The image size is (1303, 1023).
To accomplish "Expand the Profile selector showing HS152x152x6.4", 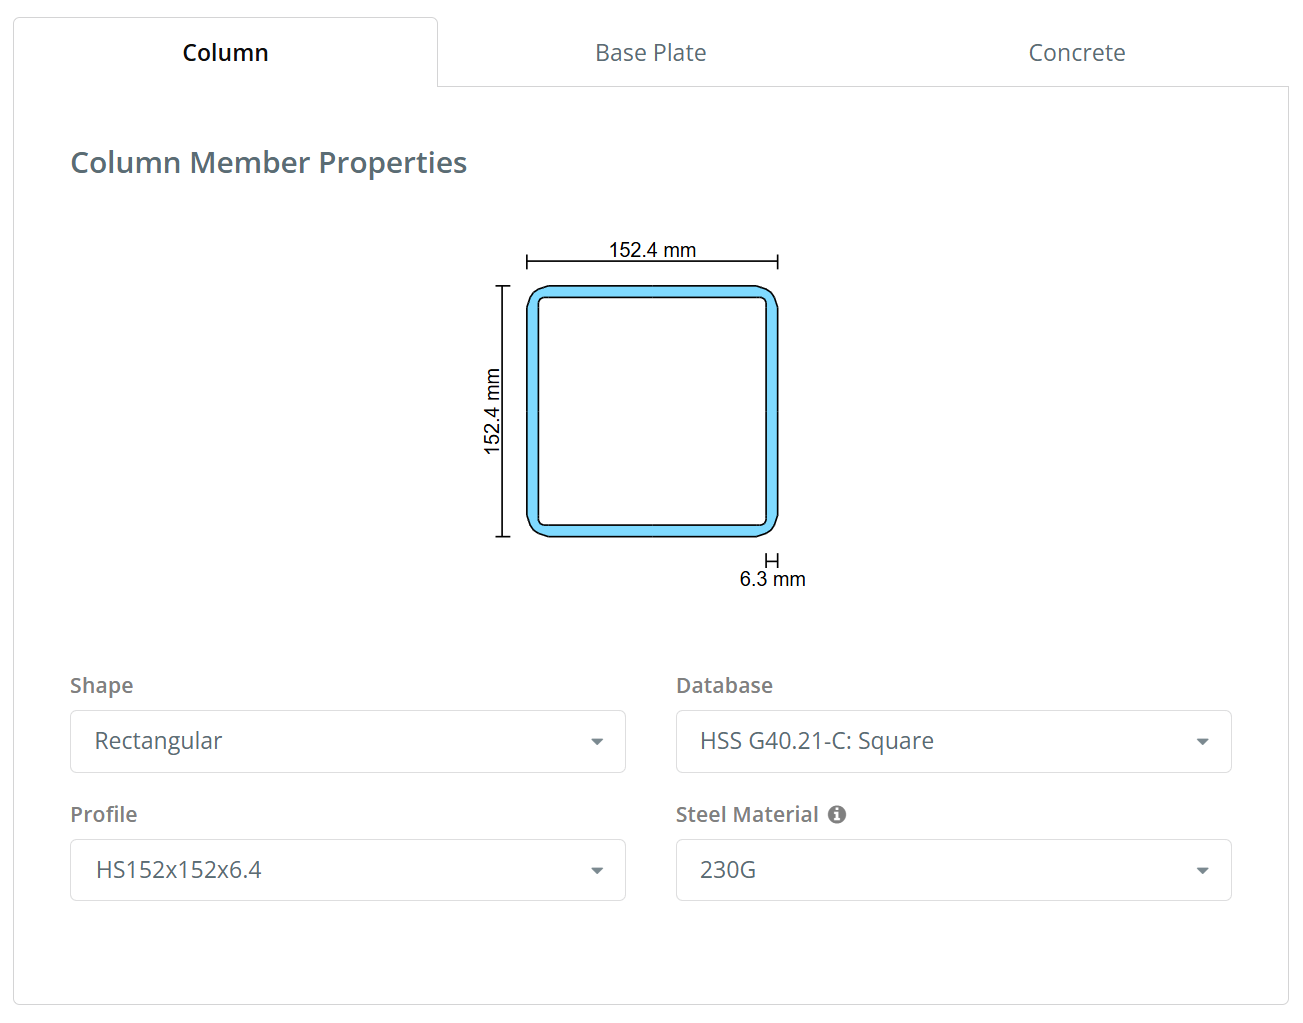I will tap(348, 870).
